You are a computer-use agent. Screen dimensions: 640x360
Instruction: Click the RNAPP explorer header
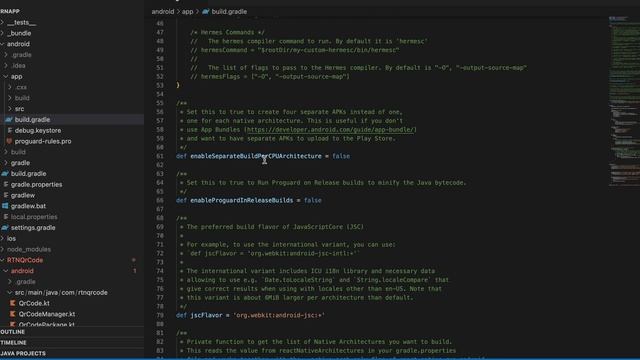[10, 11]
